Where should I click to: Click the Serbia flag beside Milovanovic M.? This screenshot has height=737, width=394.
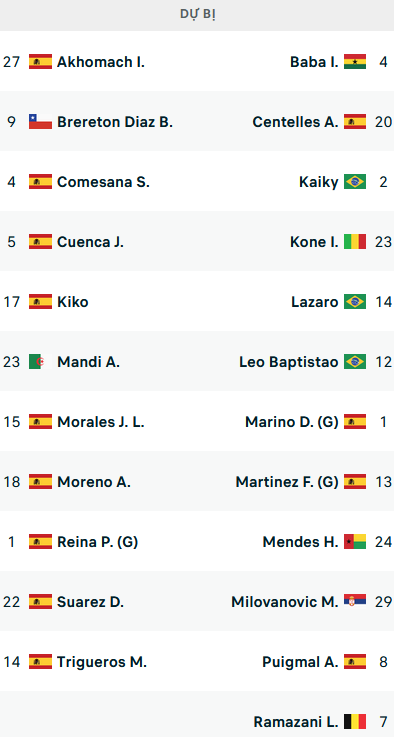tap(355, 602)
